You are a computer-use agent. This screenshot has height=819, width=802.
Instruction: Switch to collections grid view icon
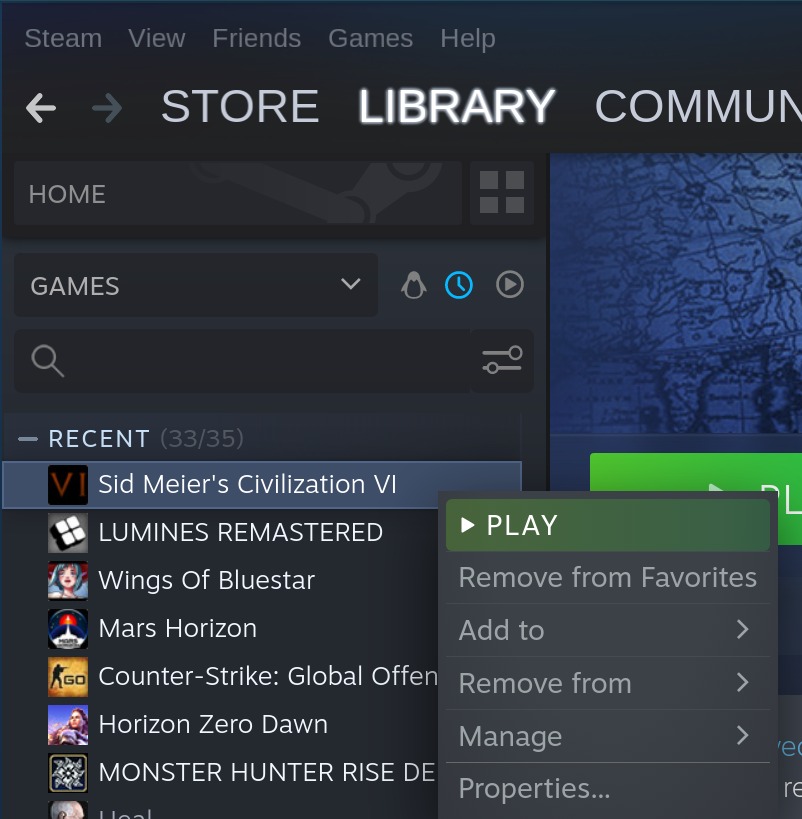tap(502, 192)
